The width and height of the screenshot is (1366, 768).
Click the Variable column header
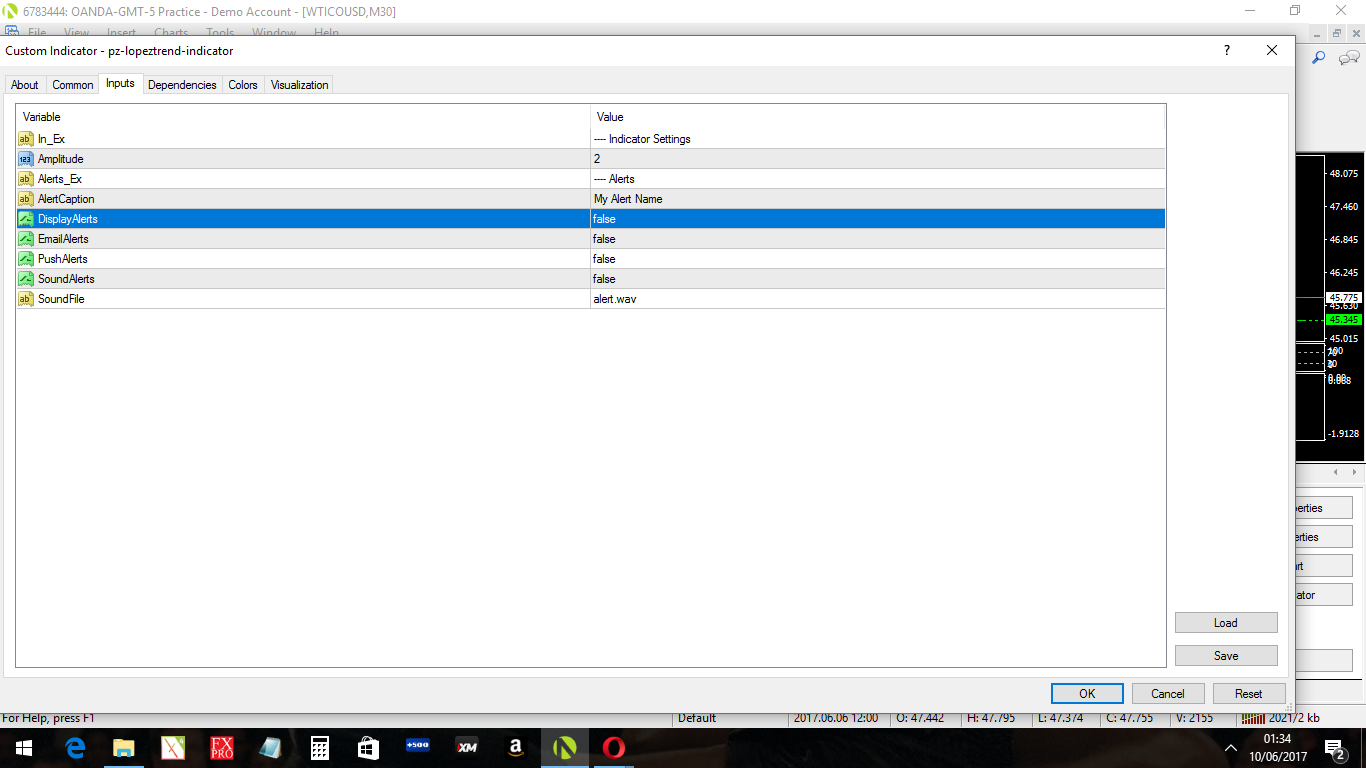[304, 117]
